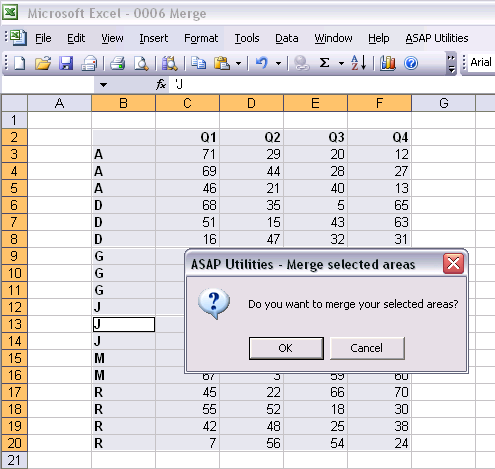
Task: Open the Paste options dropdown arrow
Action: click(238, 63)
